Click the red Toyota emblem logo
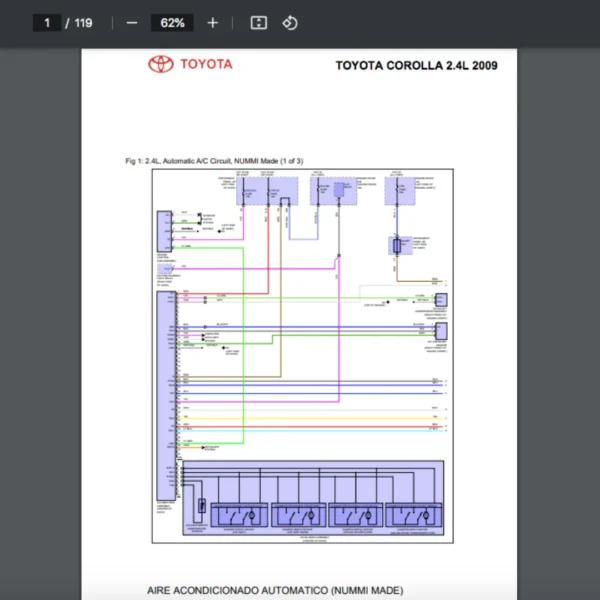Image resolution: width=600 pixels, height=600 pixels. (160, 65)
